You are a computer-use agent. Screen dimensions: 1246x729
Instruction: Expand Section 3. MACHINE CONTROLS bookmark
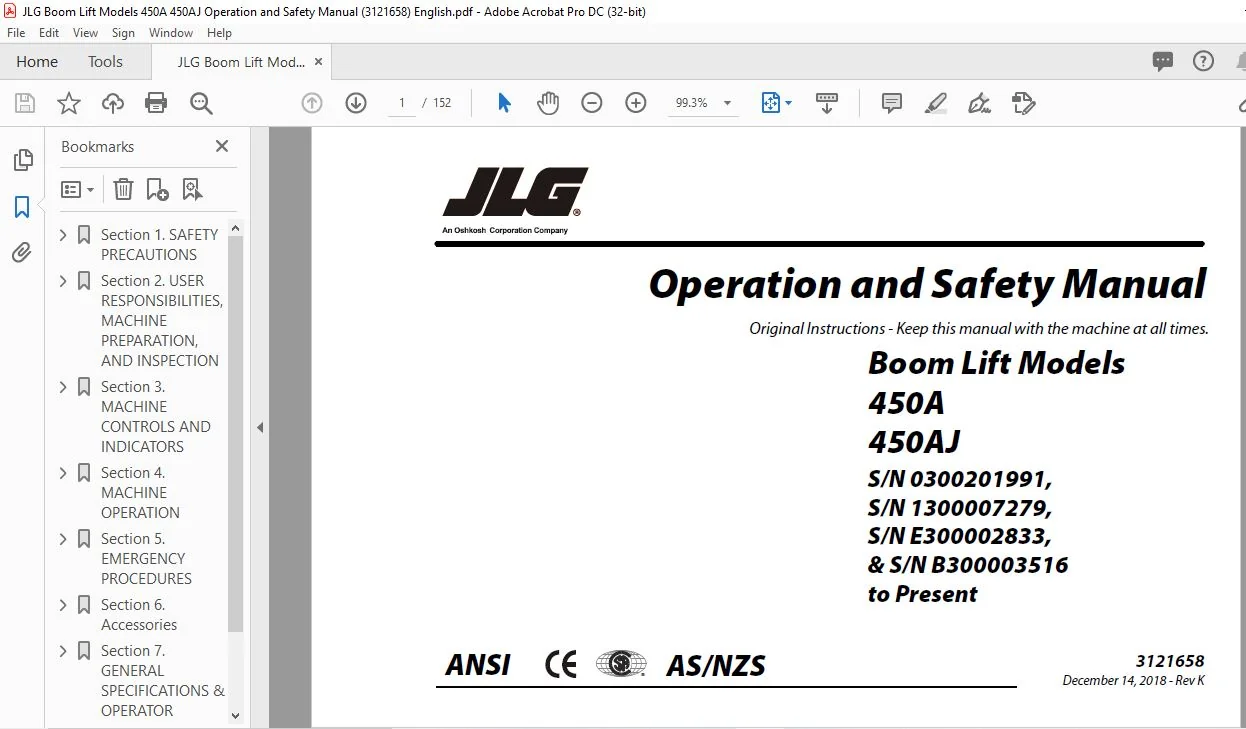tap(63, 387)
